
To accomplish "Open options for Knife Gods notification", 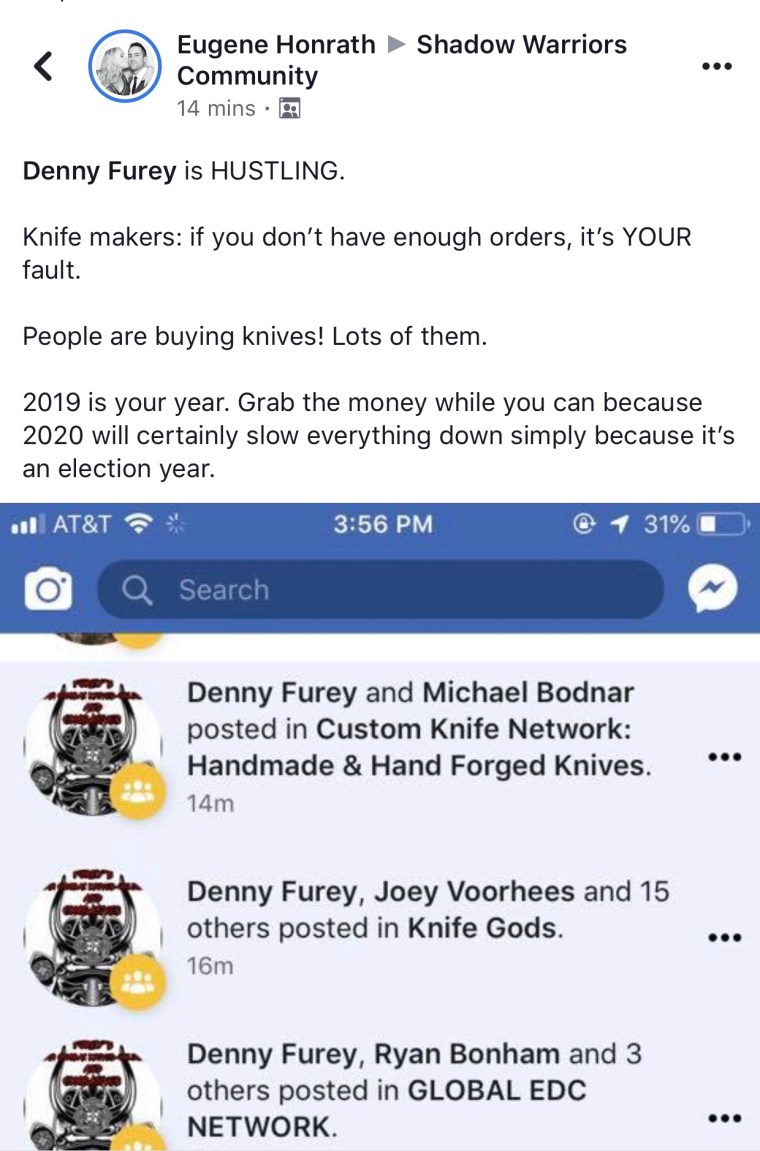I will point(724,937).
